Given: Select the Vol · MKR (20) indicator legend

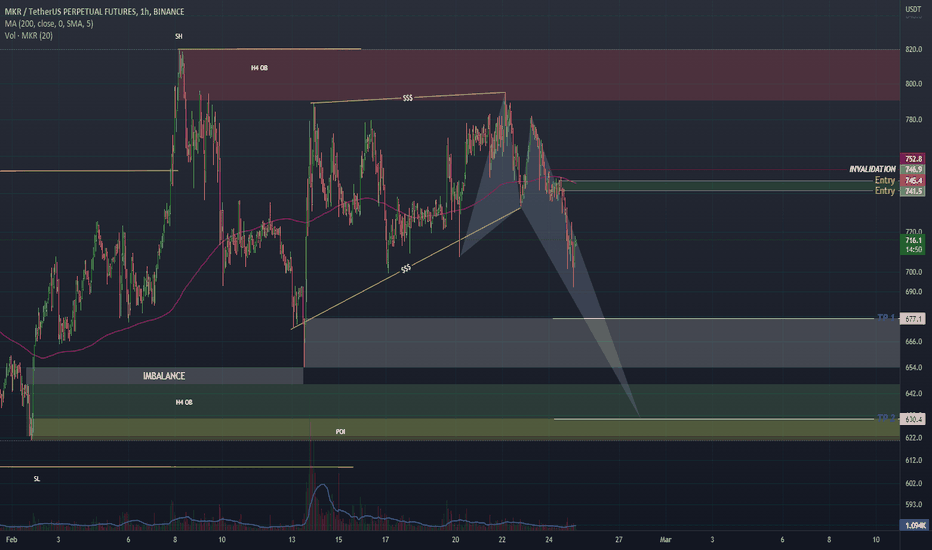Looking at the screenshot, I should (29, 36).
